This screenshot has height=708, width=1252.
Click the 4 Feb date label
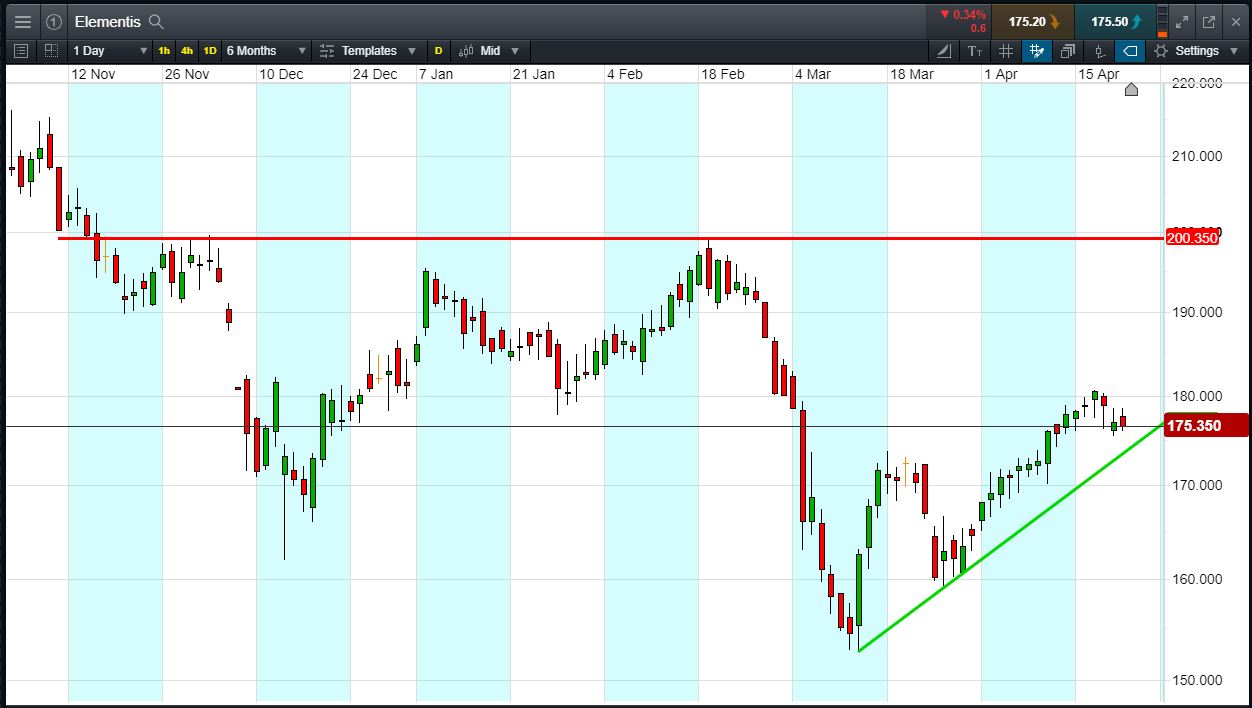pyautogui.click(x=624, y=74)
